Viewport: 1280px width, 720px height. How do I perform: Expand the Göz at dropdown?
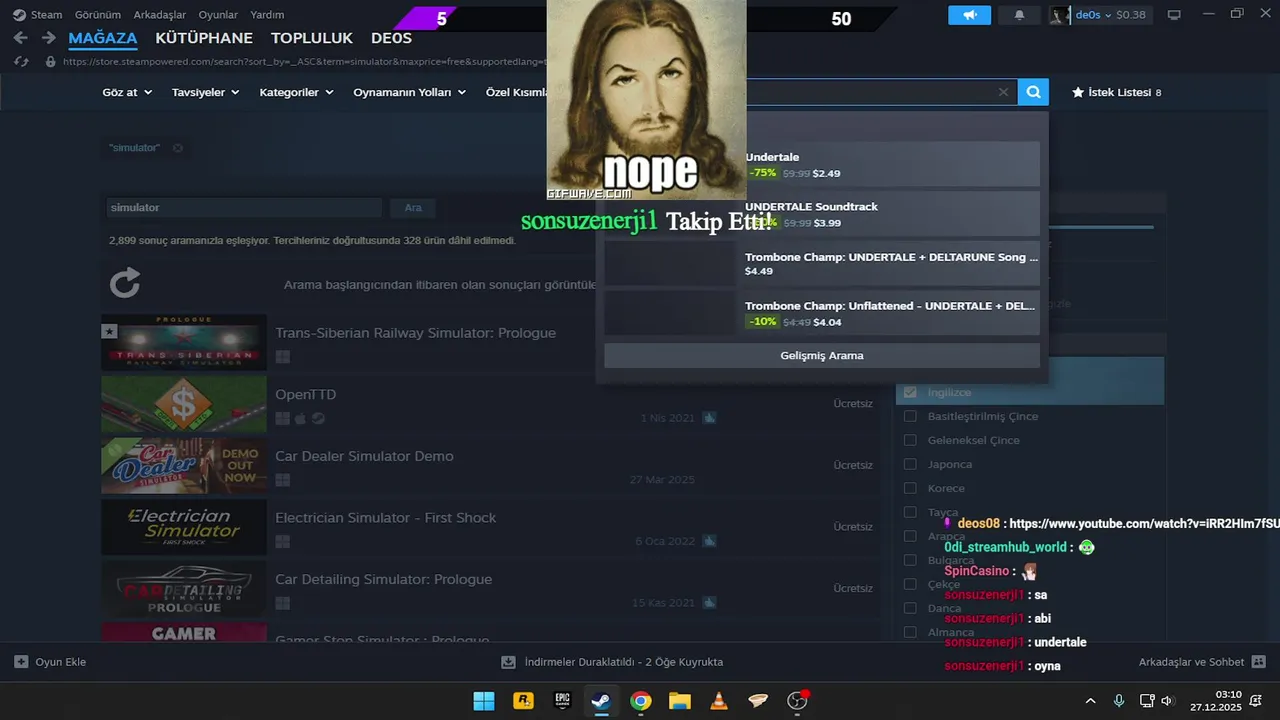click(x=127, y=92)
